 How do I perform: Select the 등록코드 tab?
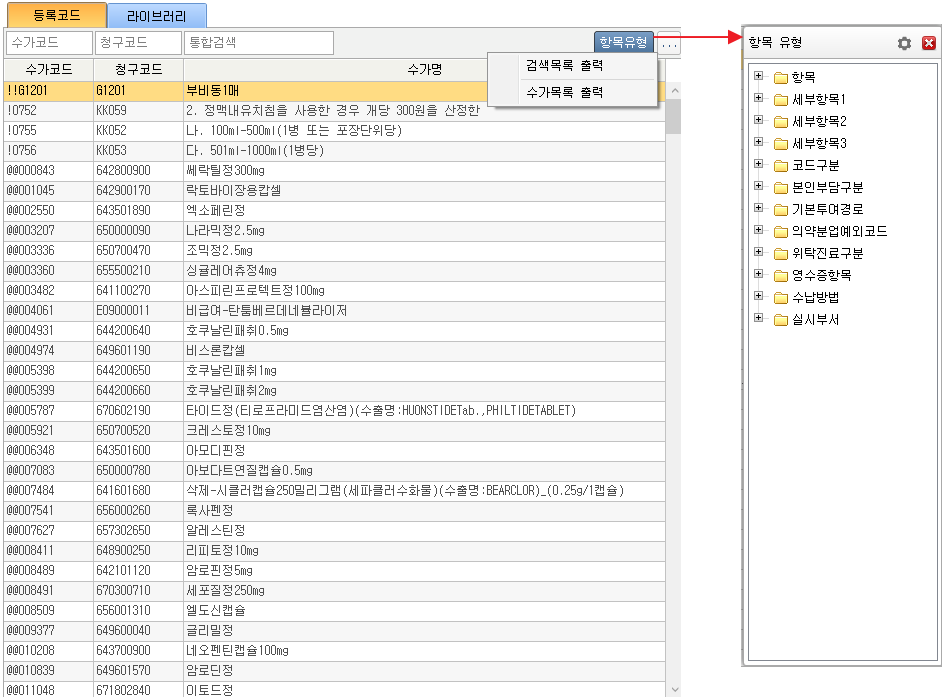click(53, 16)
